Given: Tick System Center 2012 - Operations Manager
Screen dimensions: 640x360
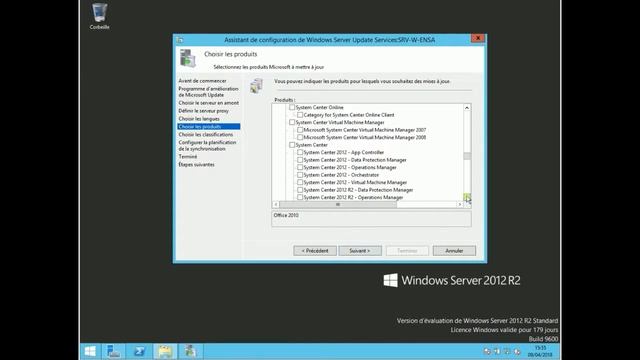Looking at the screenshot, I should (x=300, y=167).
